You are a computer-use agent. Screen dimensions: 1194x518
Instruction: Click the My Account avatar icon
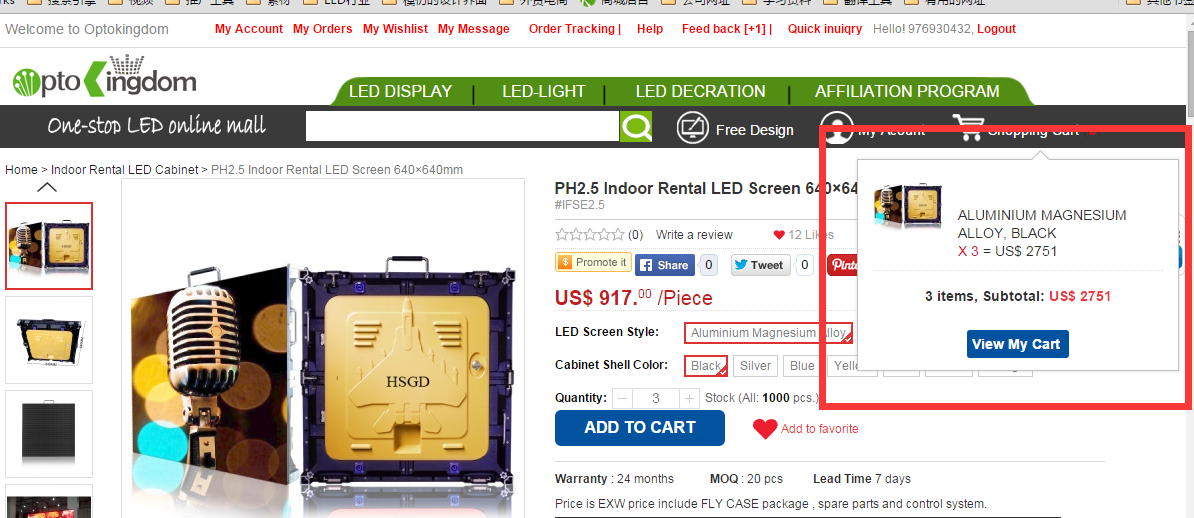click(x=837, y=128)
